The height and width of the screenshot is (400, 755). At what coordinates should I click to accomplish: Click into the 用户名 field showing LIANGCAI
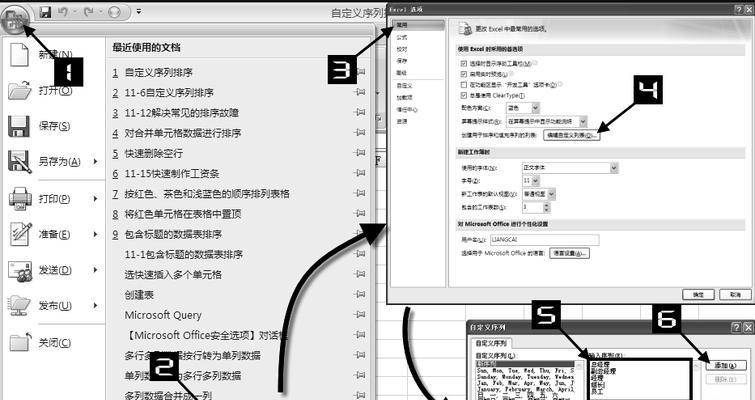pyautogui.click(x=545, y=240)
